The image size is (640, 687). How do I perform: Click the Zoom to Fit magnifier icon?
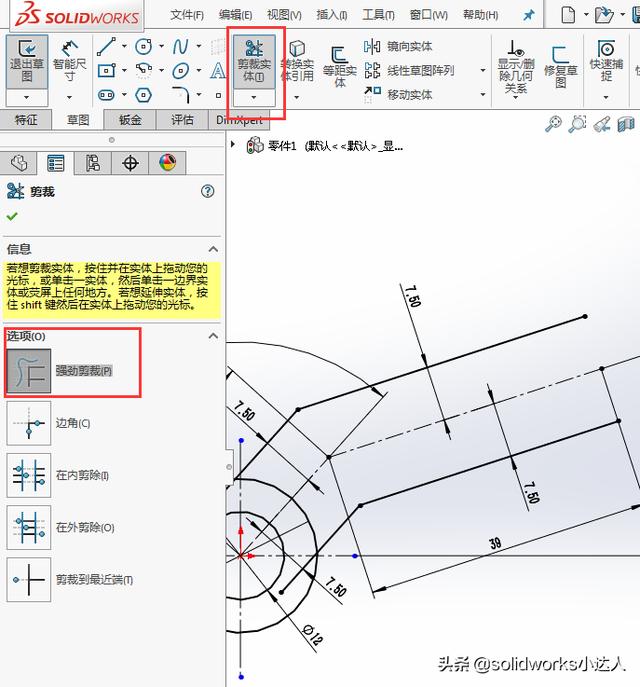pyautogui.click(x=553, y=123)
